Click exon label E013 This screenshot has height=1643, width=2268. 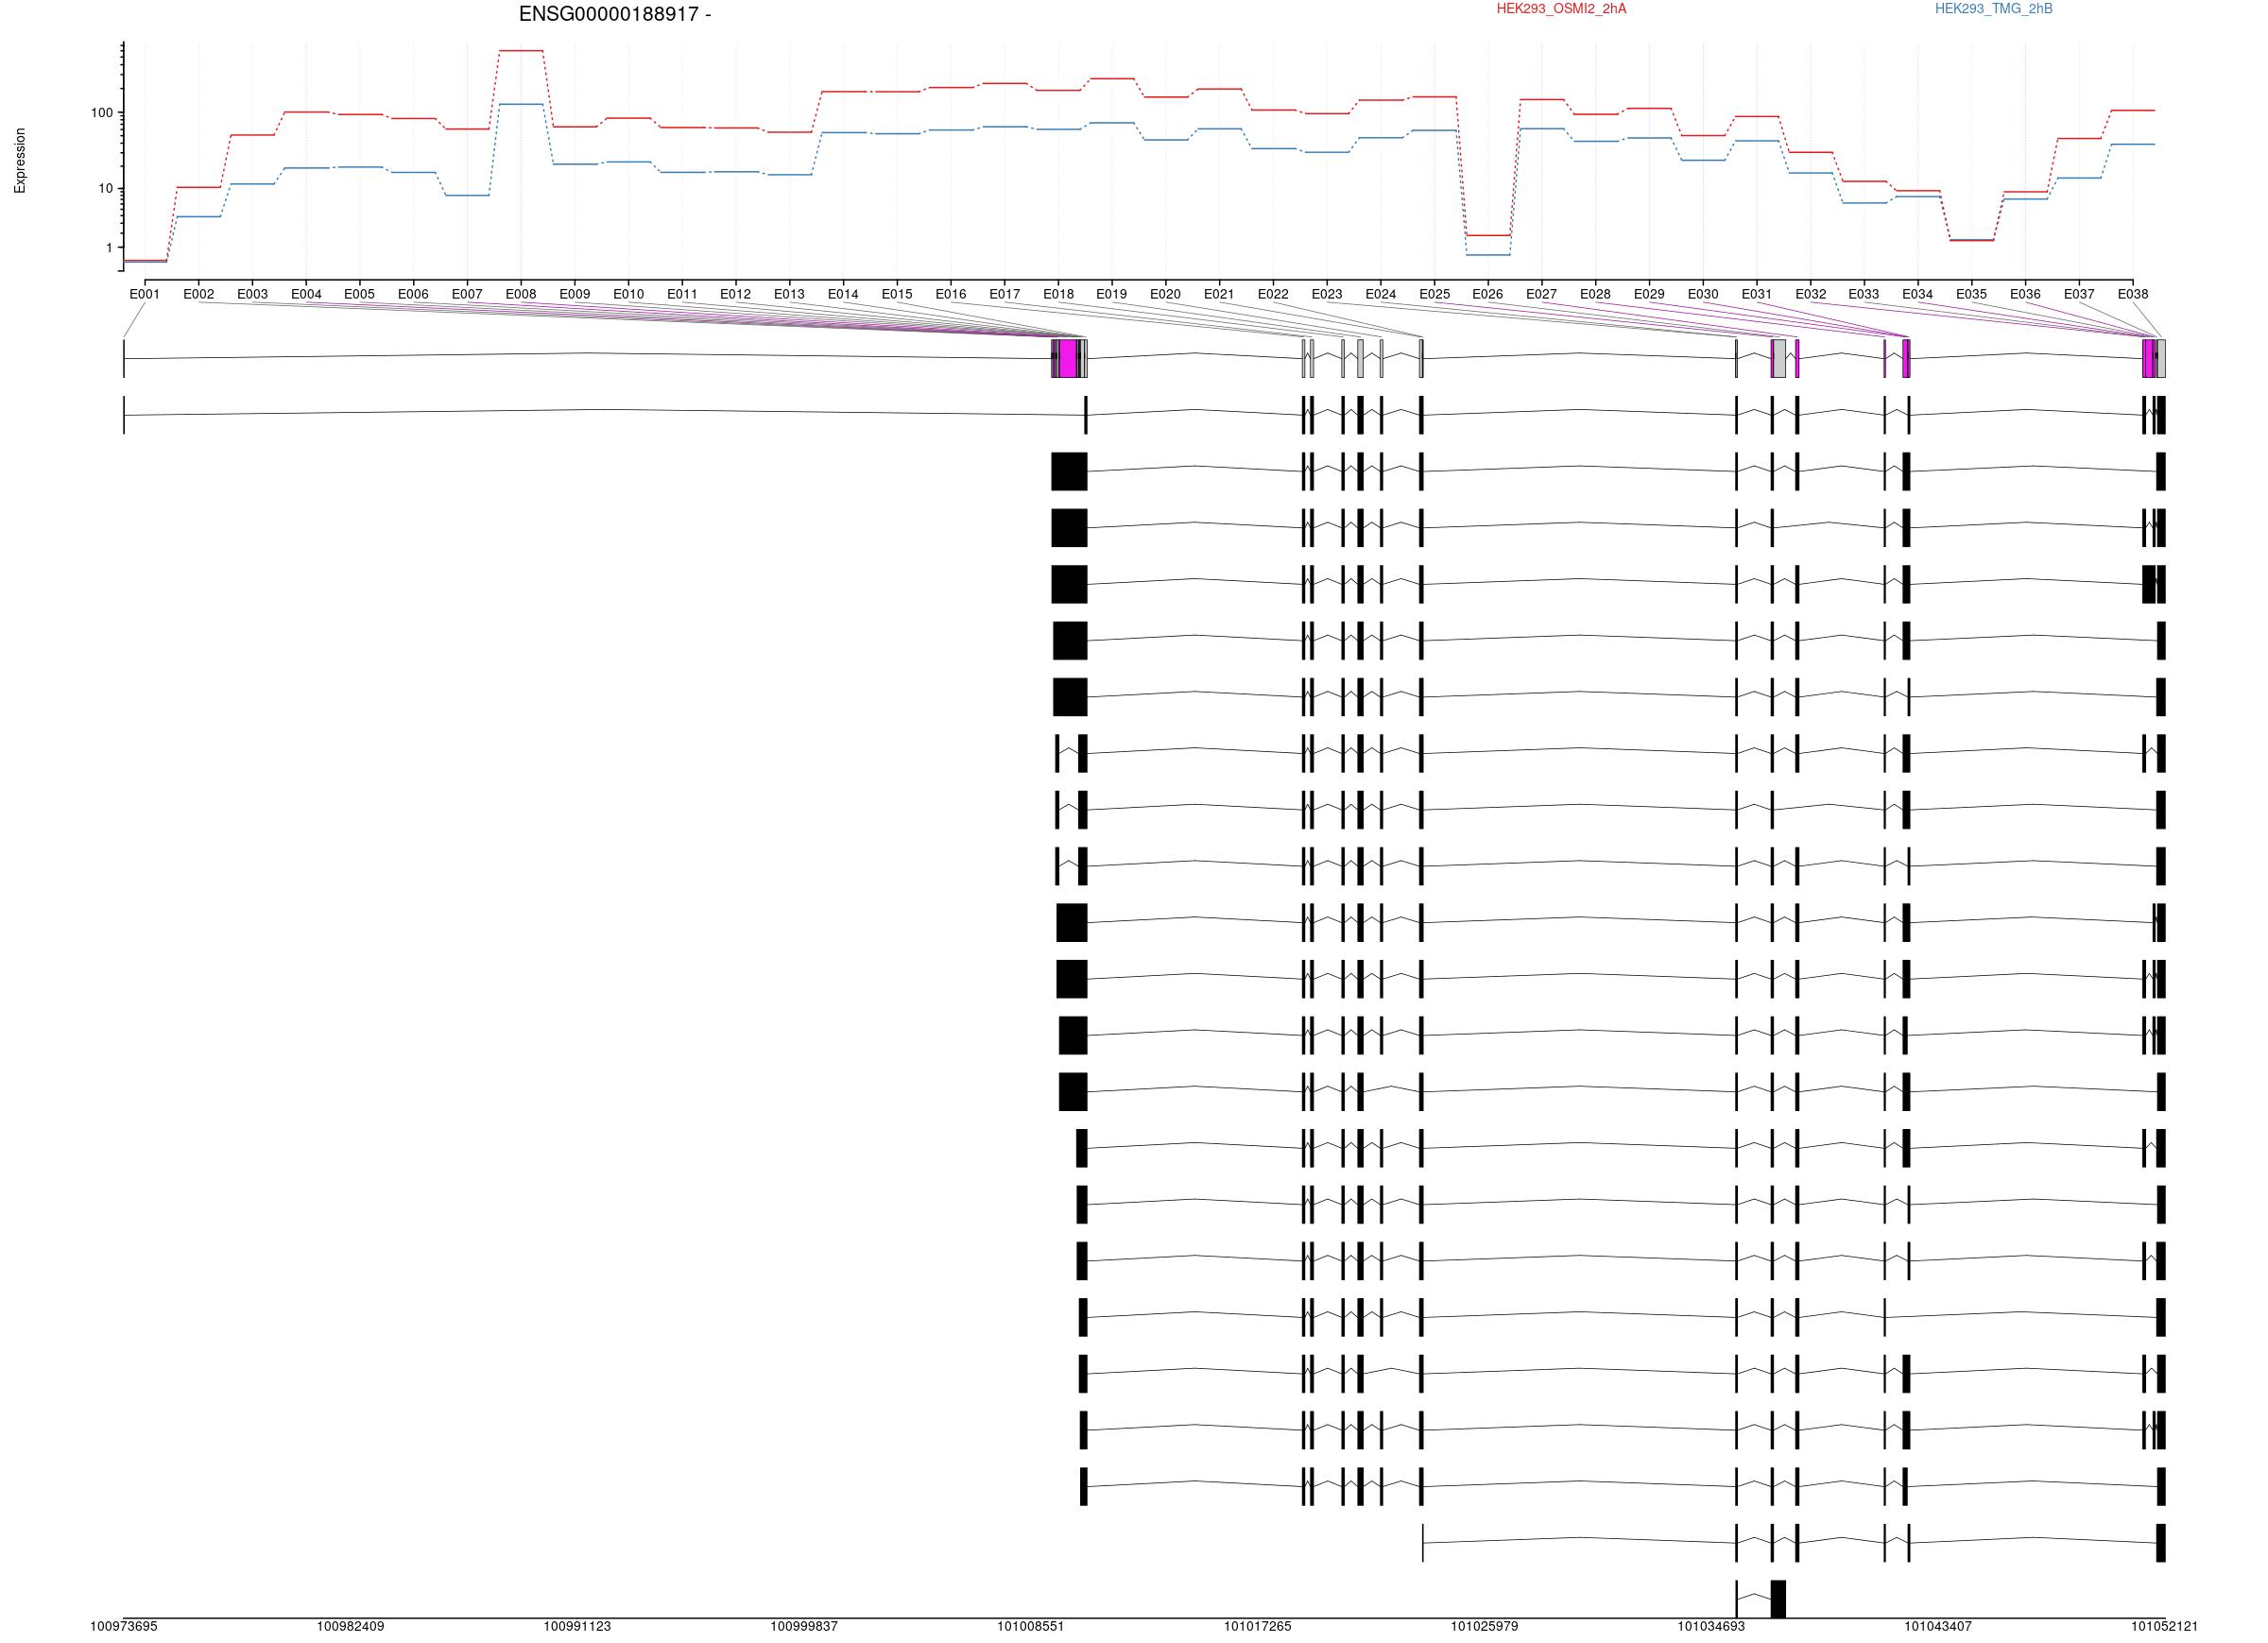pos(789,294)
